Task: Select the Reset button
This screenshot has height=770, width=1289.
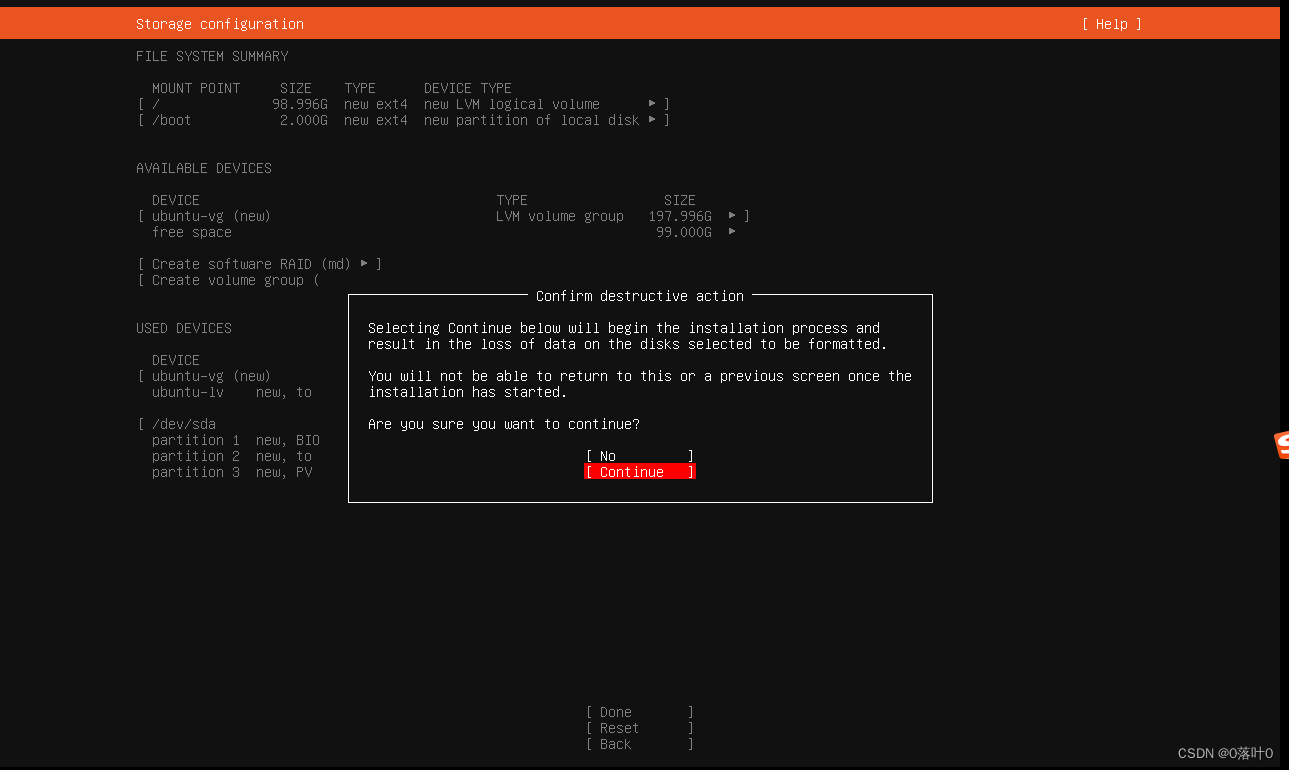Action: pyautogui.click(x=639, y=728)
